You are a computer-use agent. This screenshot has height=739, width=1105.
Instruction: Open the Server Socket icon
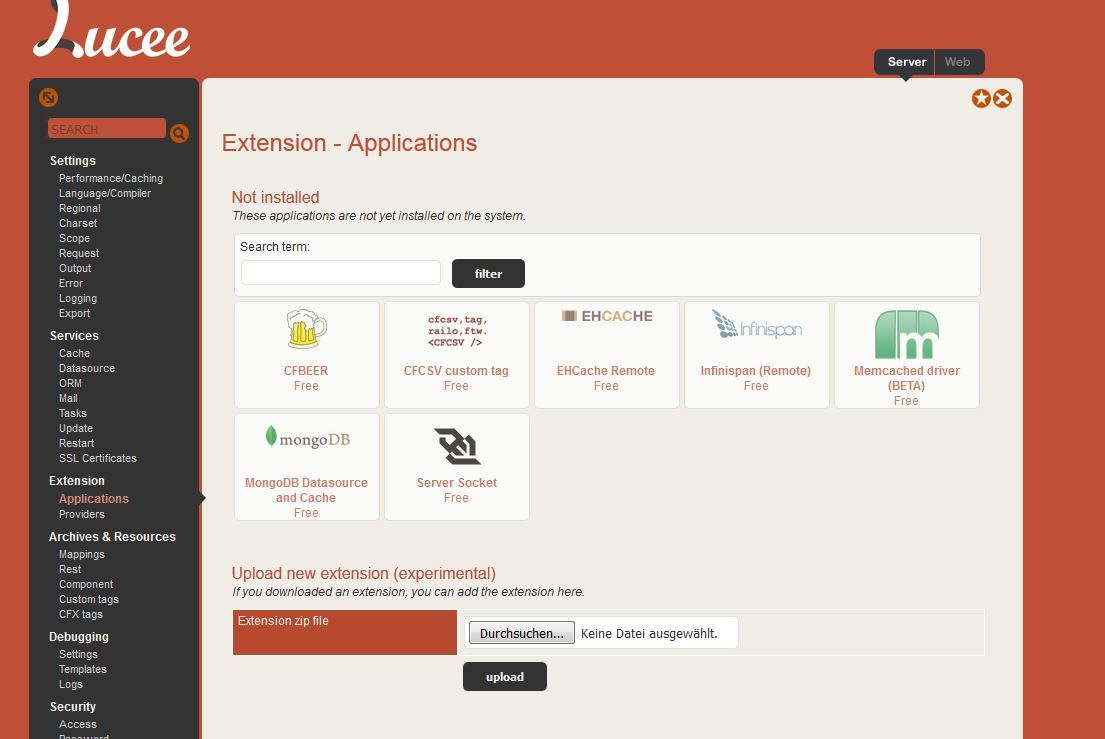click(x=457, y=447)
